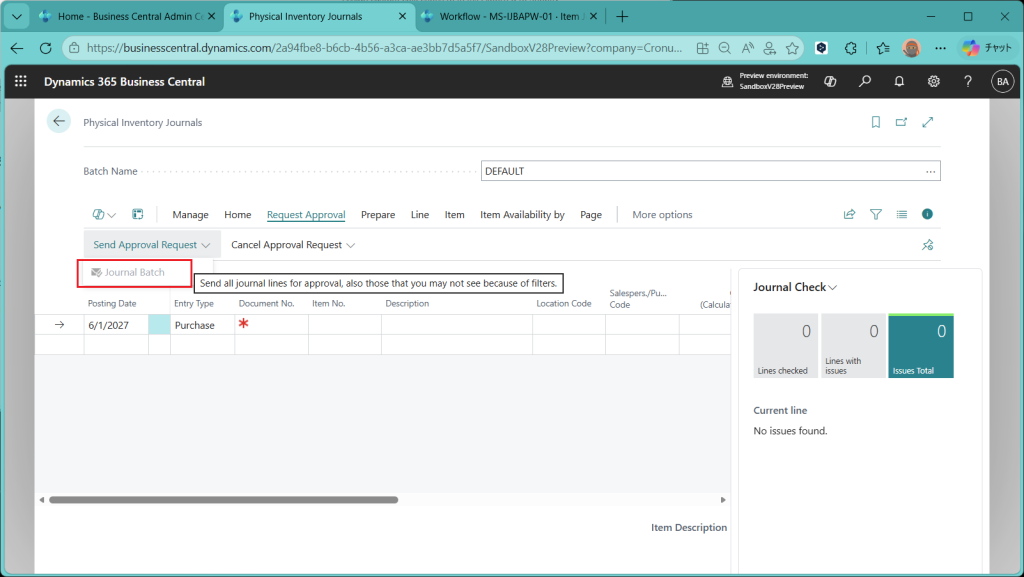Click the Journal Batch action
Screen dimensions: 1024x577
click(134, 272)
